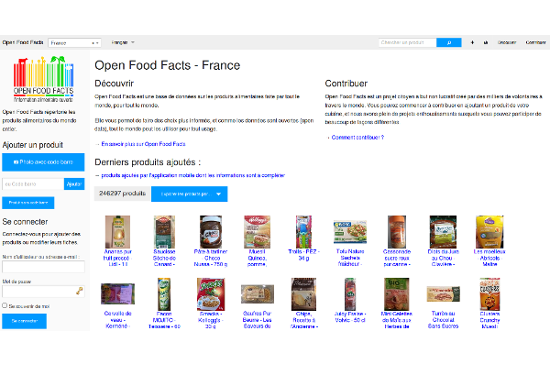Click the plus icon in top bar

tap(472, 42)
